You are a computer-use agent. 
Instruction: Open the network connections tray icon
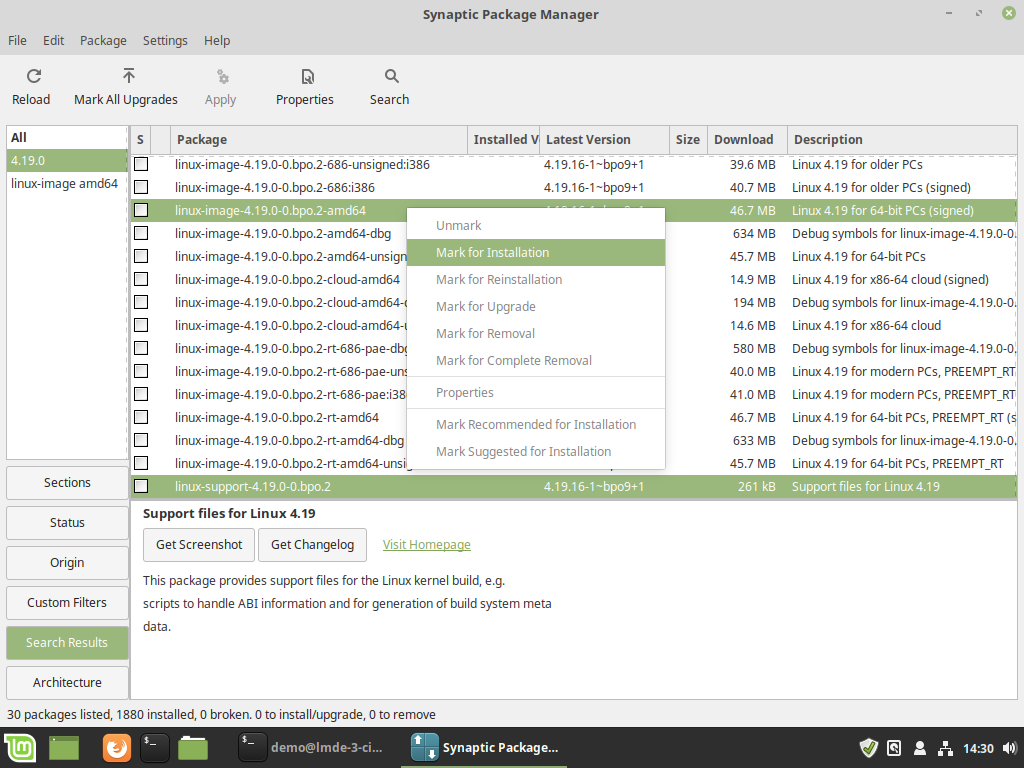[x=944, y=748]
